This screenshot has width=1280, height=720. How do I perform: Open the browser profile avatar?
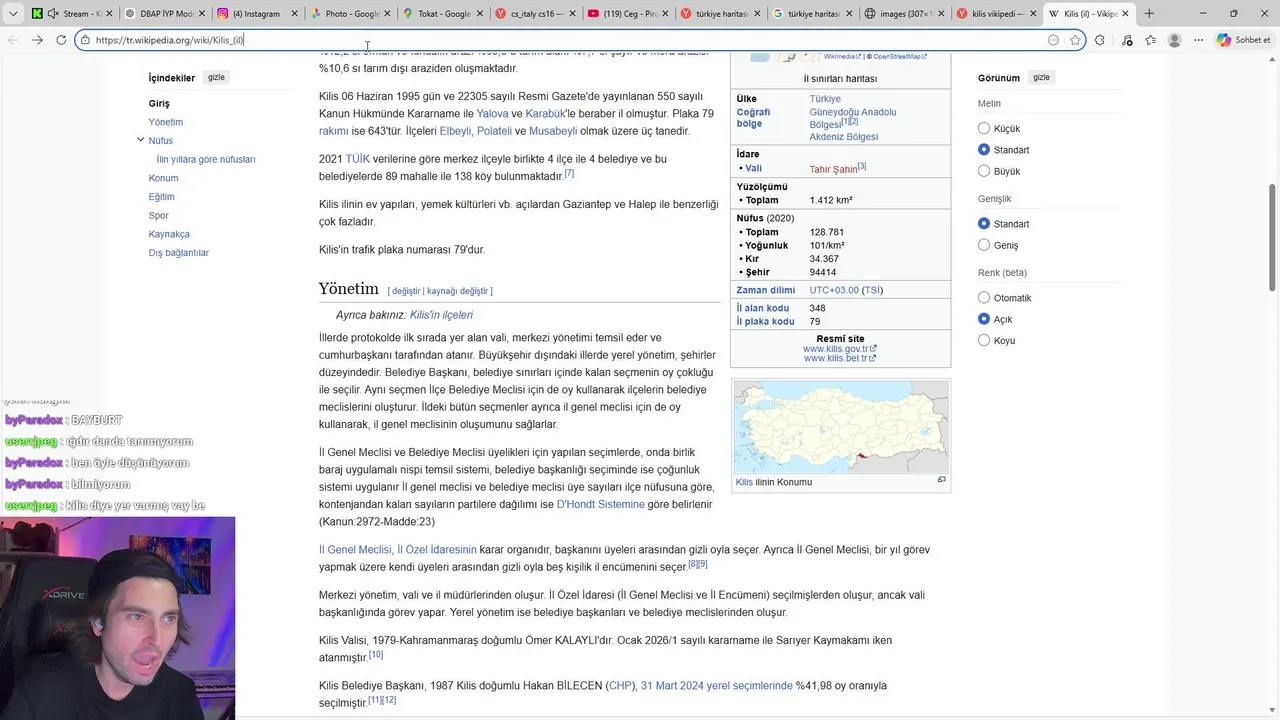pyautogui.click(x=1175, y=40)
